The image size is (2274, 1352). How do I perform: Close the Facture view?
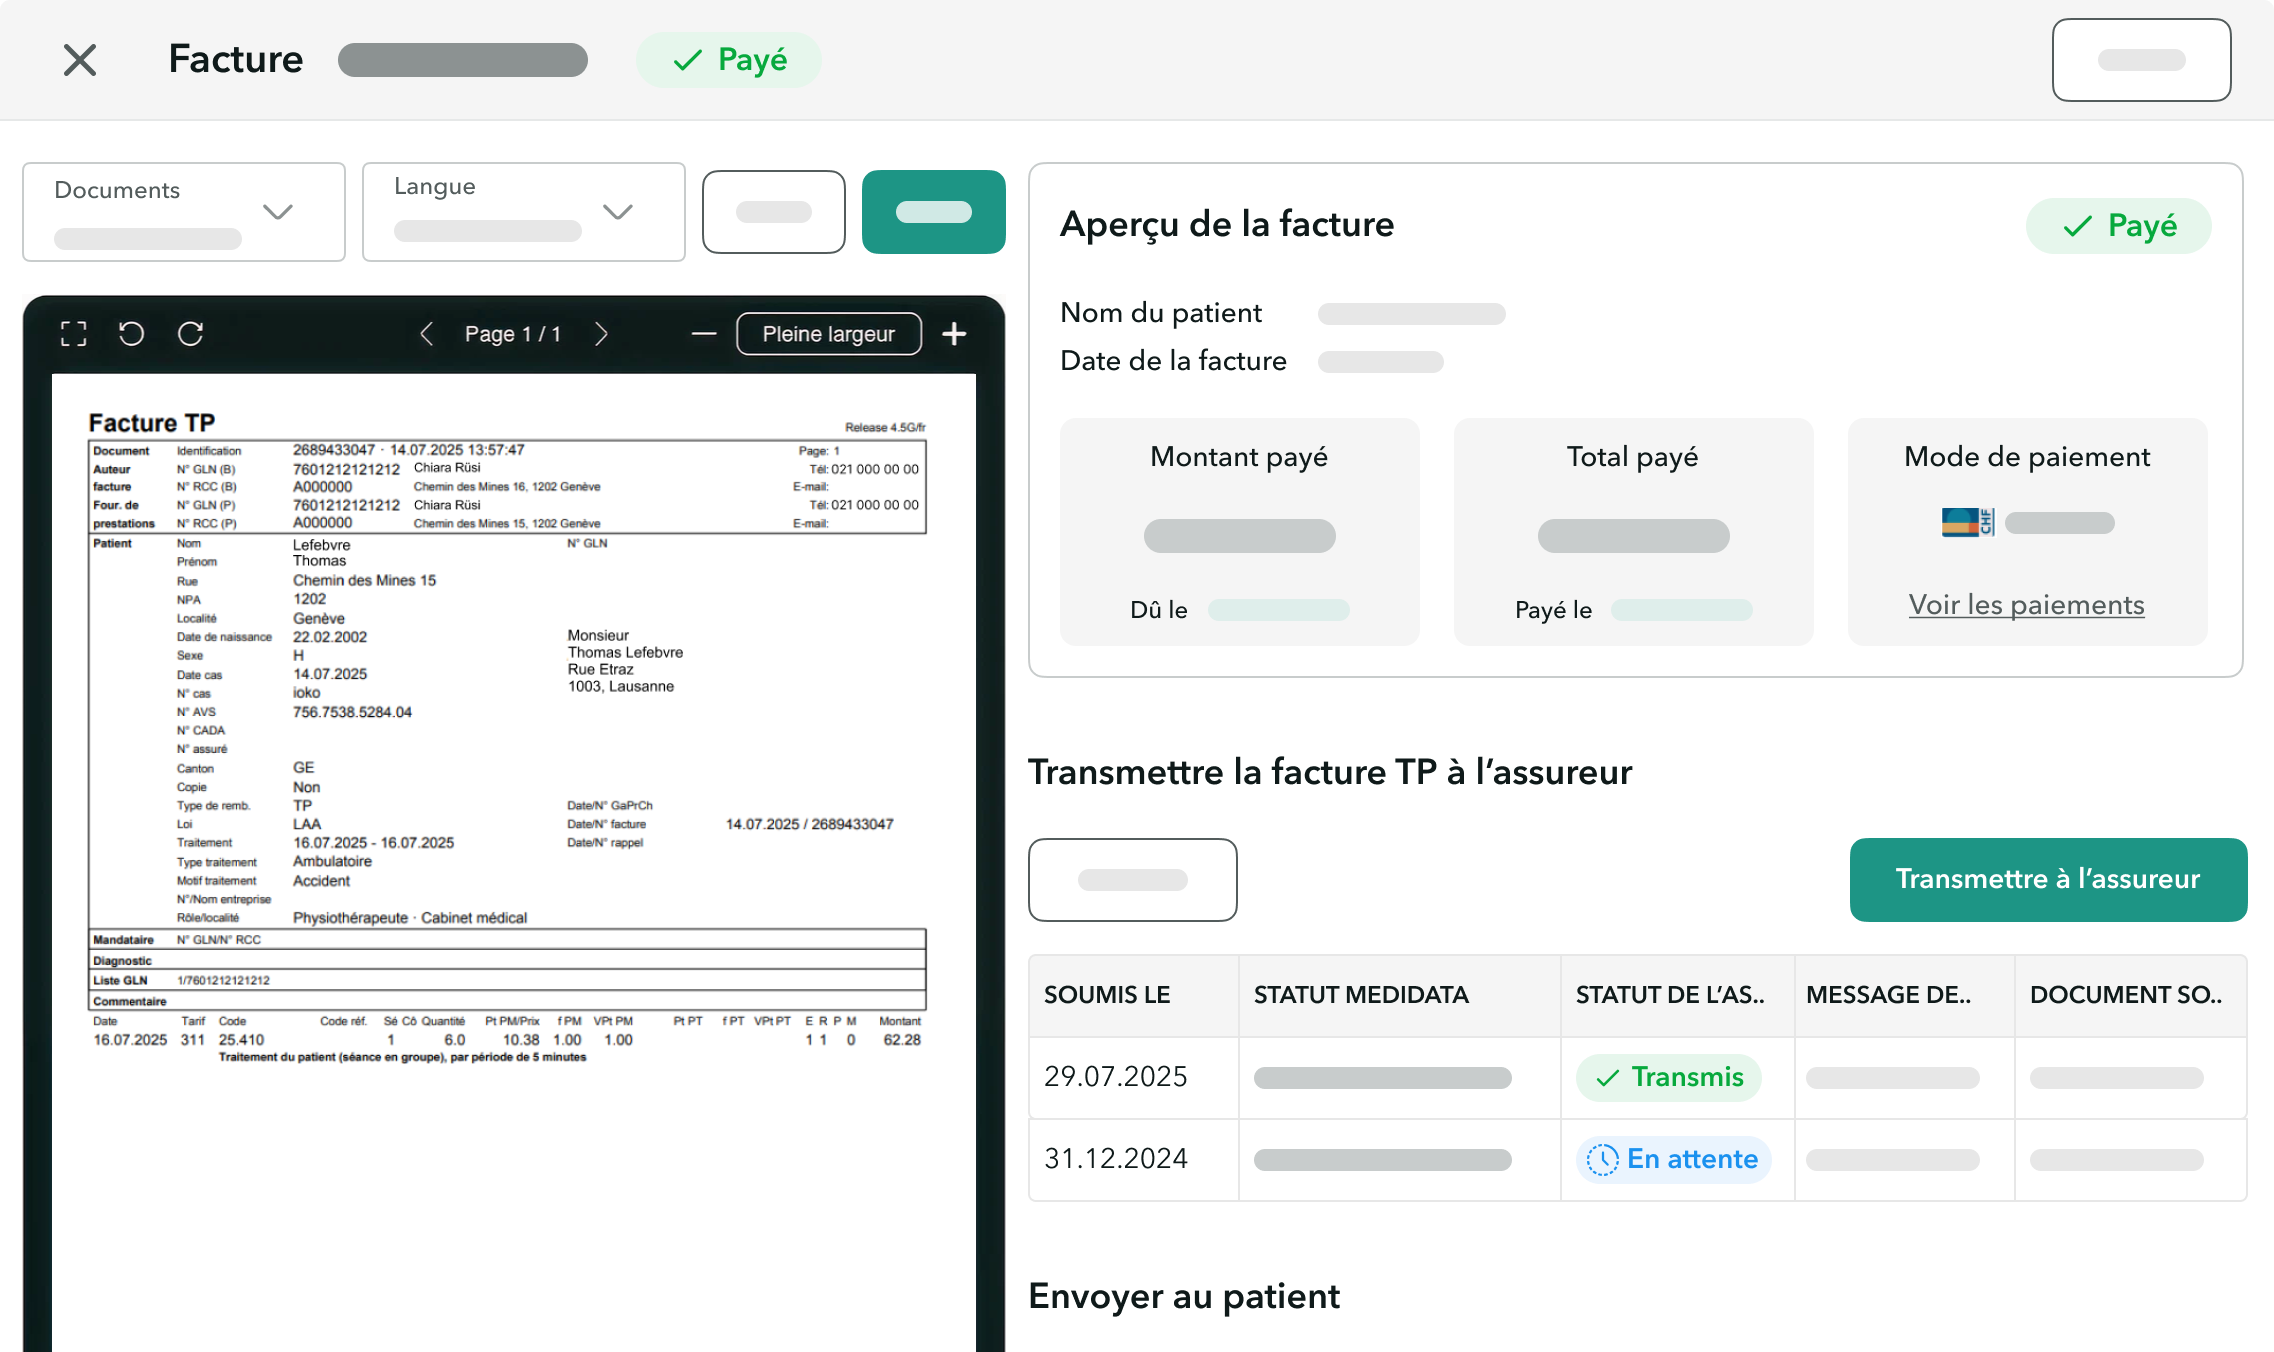point(79,60)
